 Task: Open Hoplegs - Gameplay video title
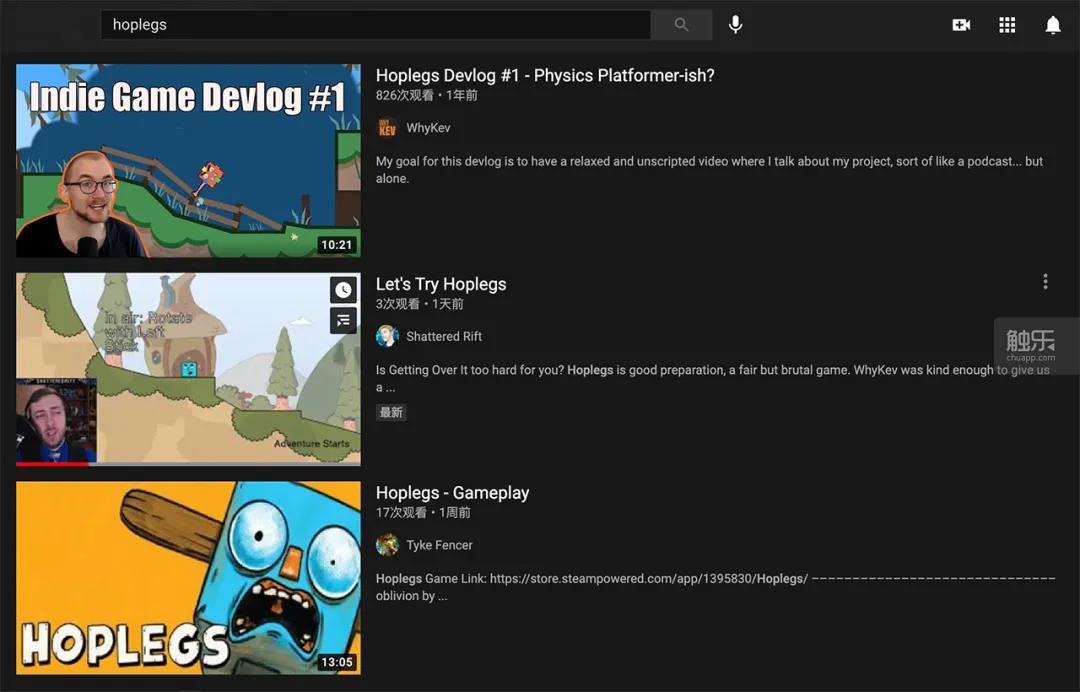coord(453,493)
